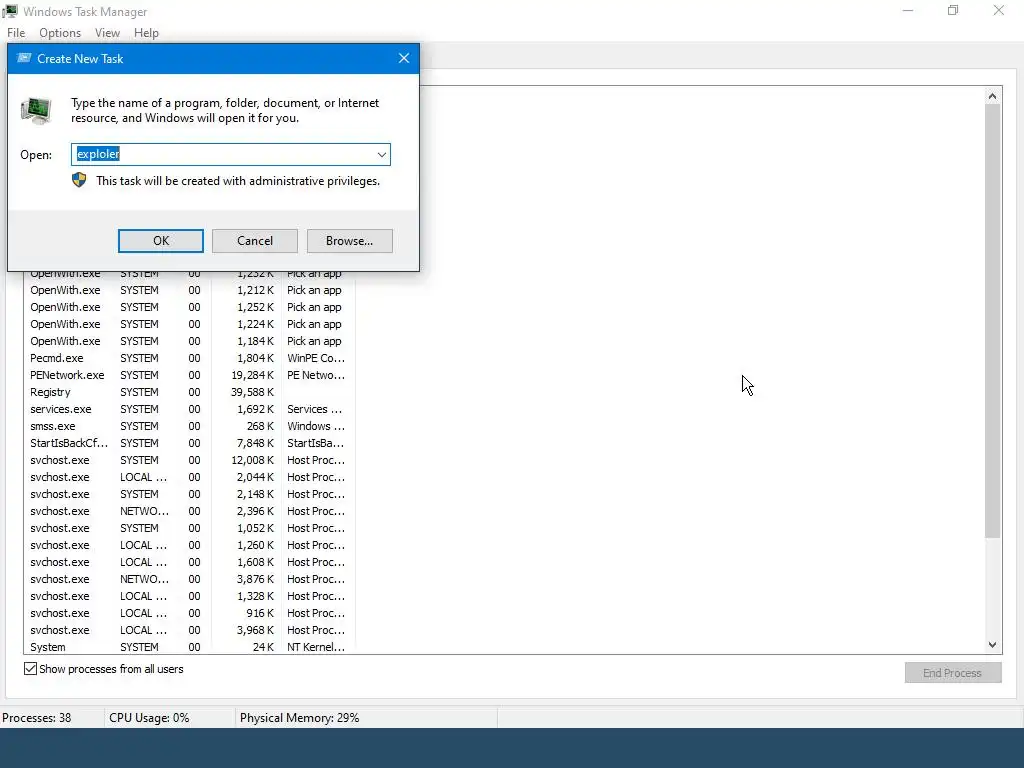Screen dimensions: 1024x768
Task: Select svchost.exe row using 3,968 K
Action: [x=189, y=630]
